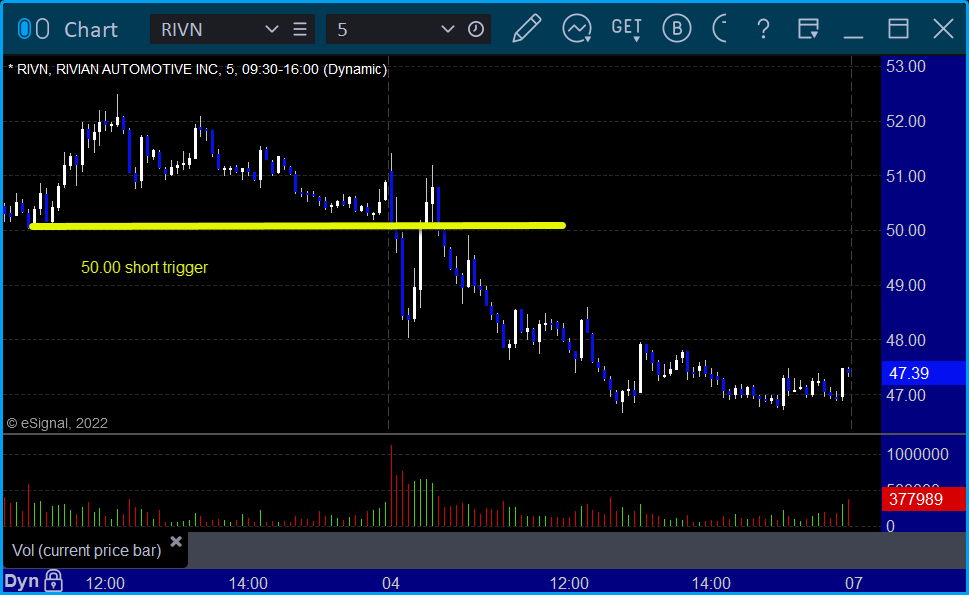969x595 pixels.
Task: Click the eSignal, 2022 copyright text
Action: tap(57, 423)
